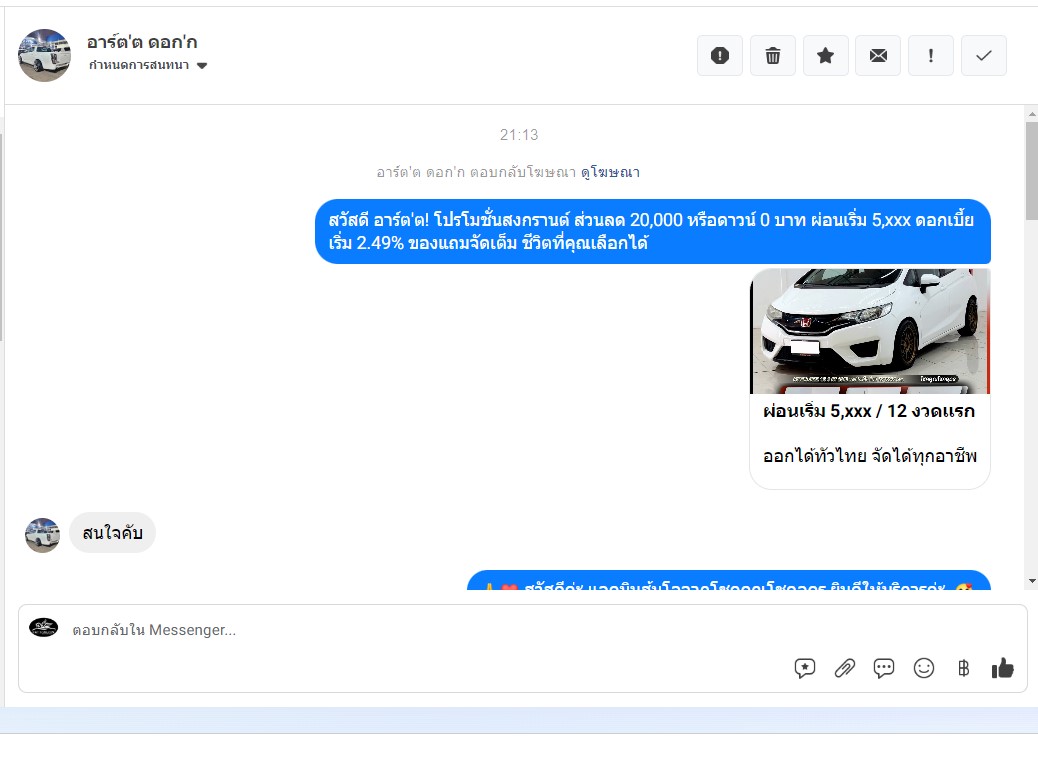Click the ad text ออกได้ทั่วไทย จัดได้ทุกอาชีพ

coord(869,456)
